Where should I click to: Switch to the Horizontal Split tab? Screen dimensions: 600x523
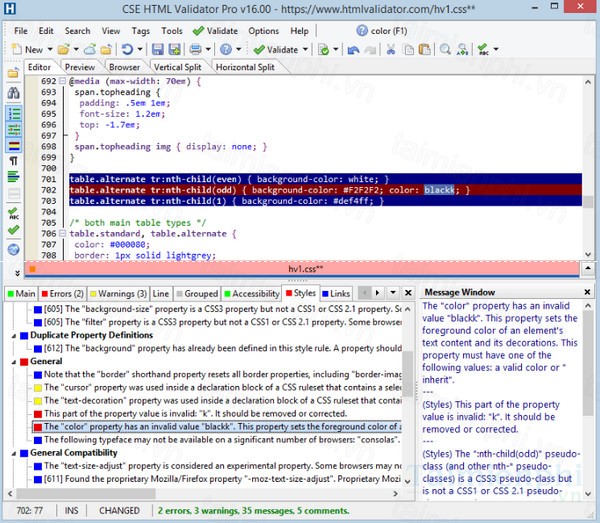pos(245,67)
